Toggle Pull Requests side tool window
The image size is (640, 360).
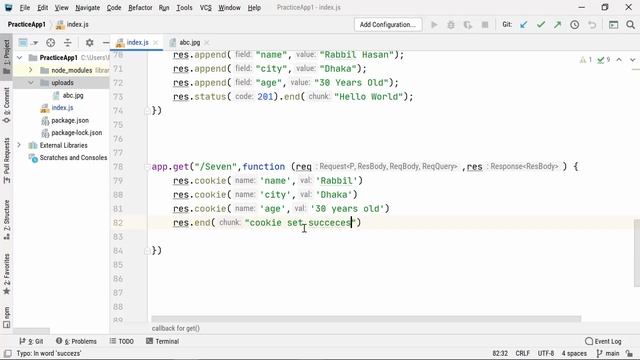click(7, 160)
